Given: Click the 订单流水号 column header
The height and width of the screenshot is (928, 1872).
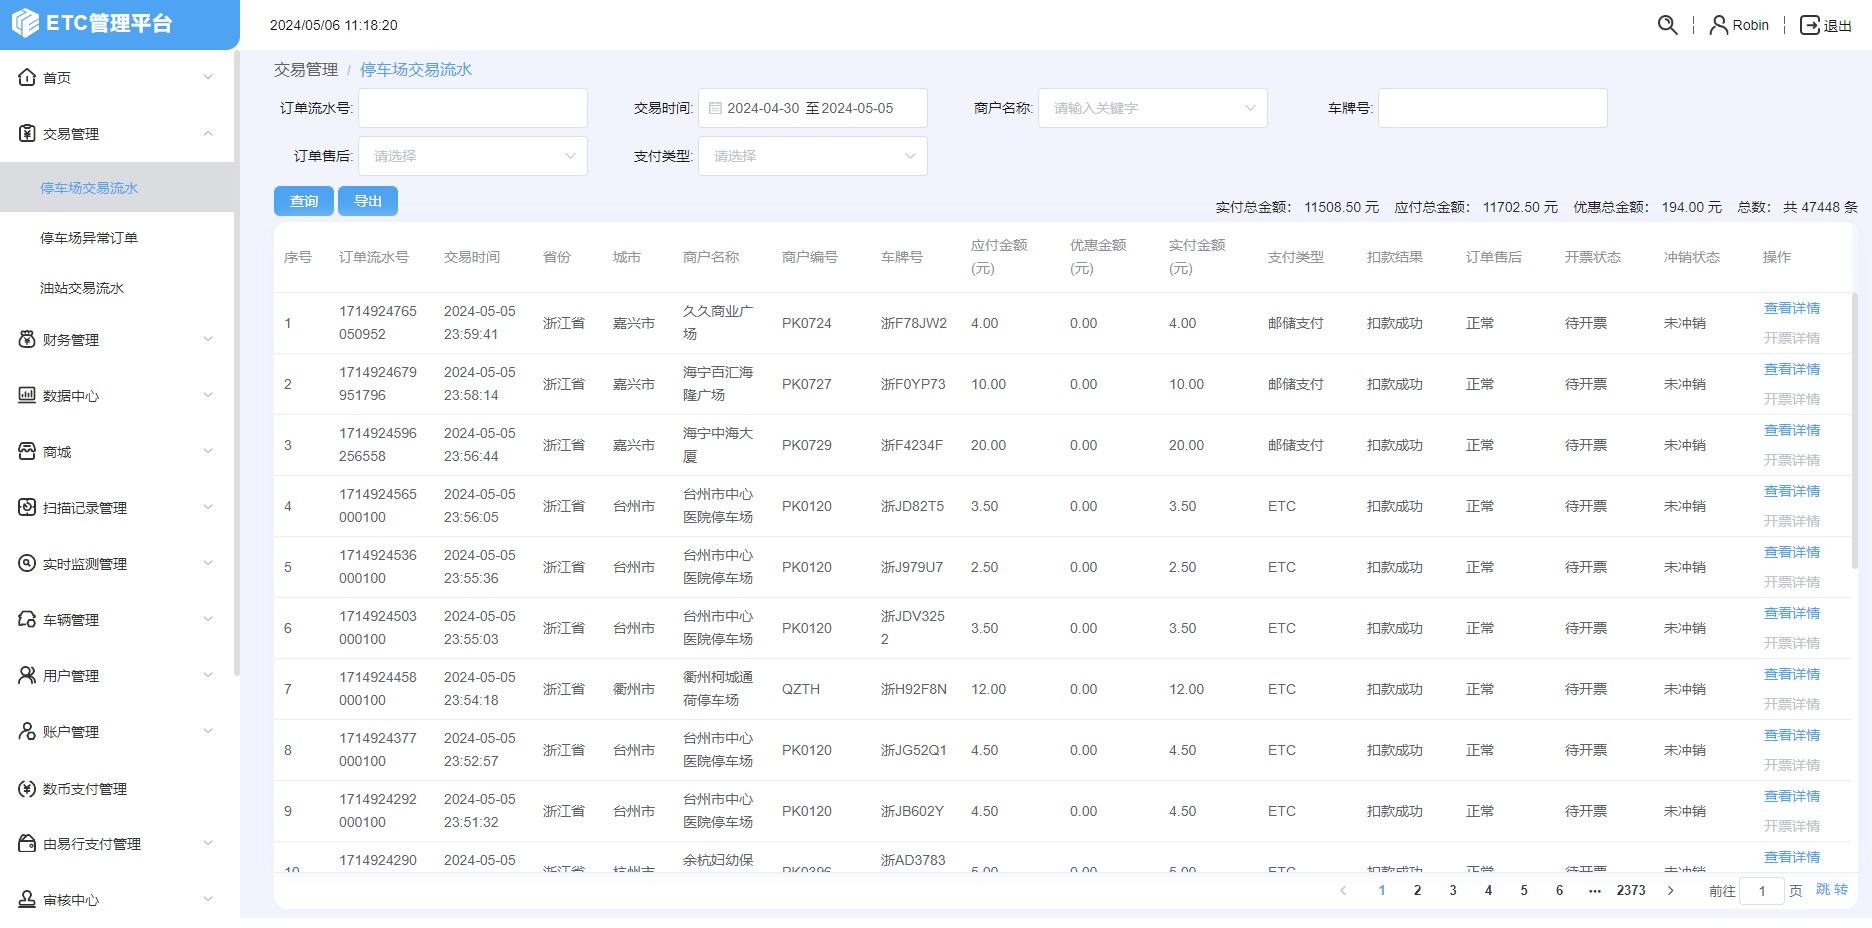Looking at the screenshot, I should coord(374,257).
